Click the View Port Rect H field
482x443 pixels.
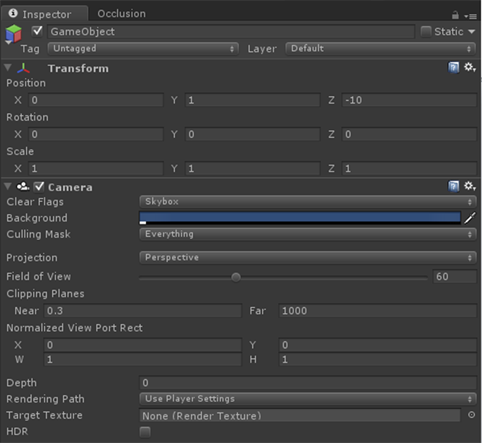pos(378,360)
